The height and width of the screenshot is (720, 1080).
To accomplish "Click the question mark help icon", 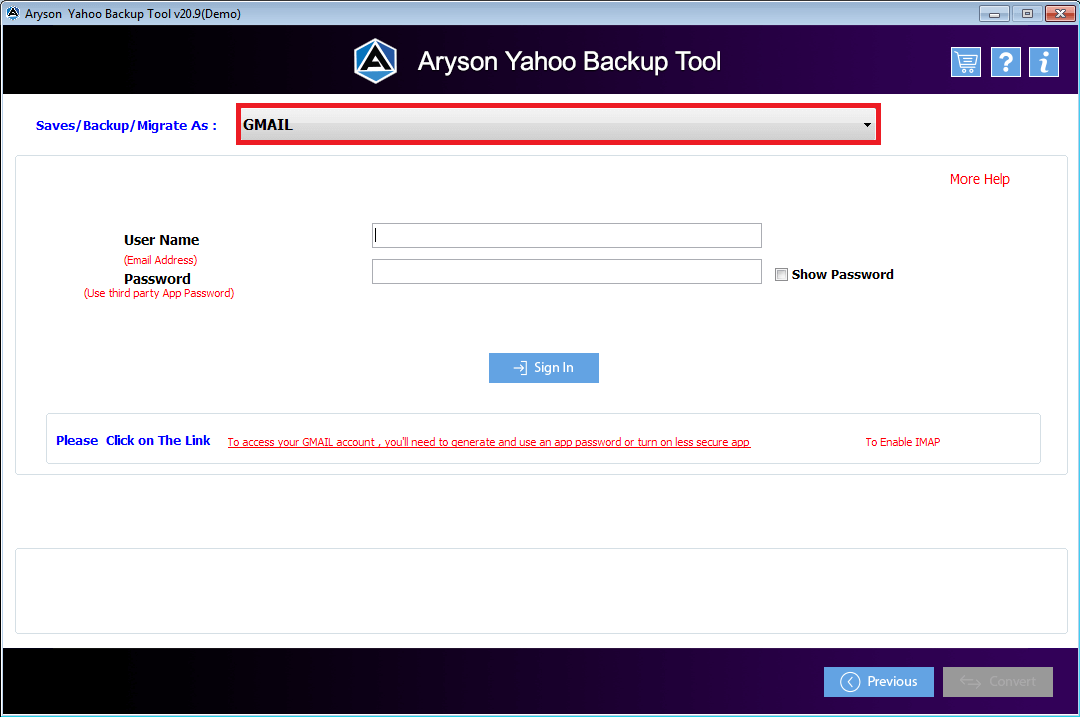I will tap(1006, 63).
